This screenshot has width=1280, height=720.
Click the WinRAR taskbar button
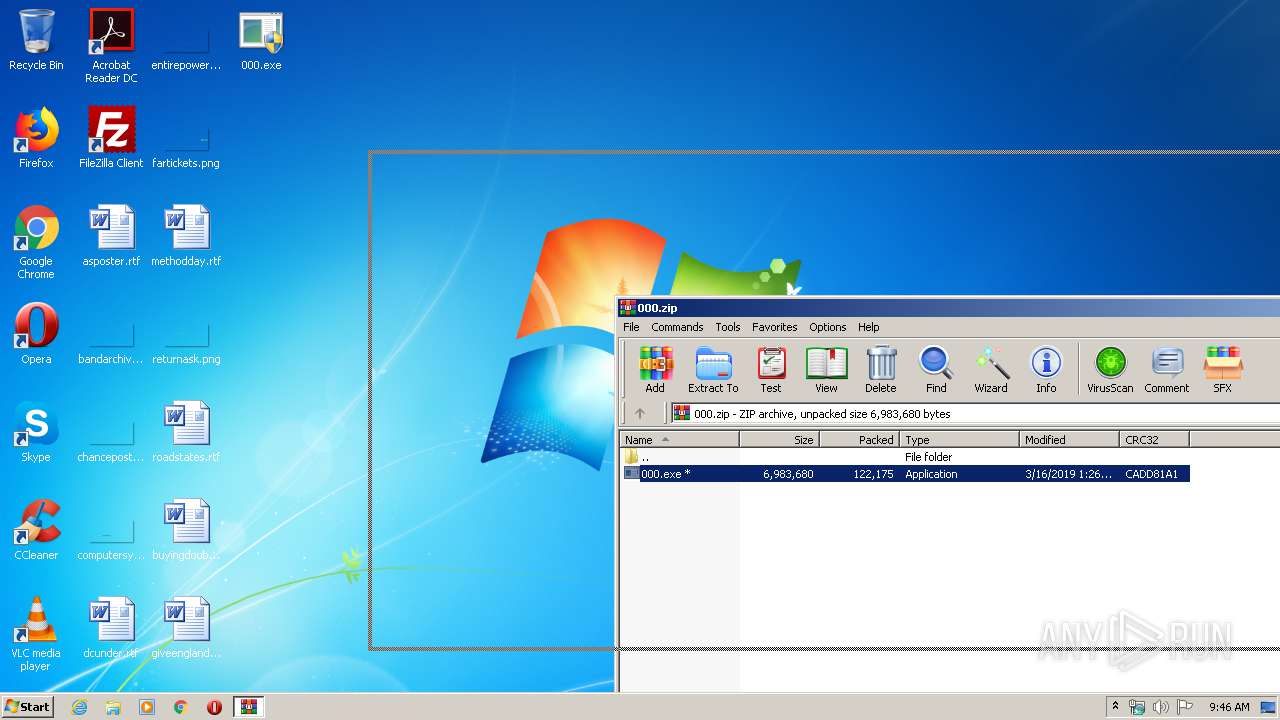coord(249,707)
